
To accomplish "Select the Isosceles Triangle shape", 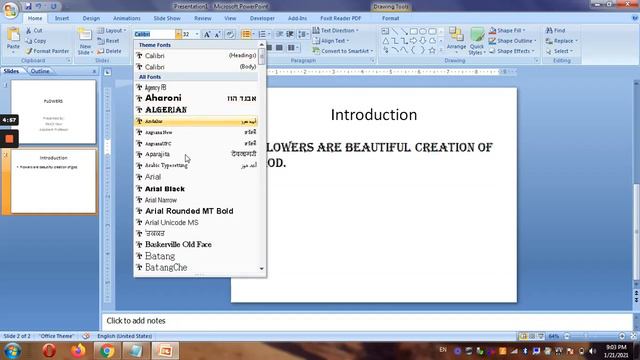I will point(385,40).
